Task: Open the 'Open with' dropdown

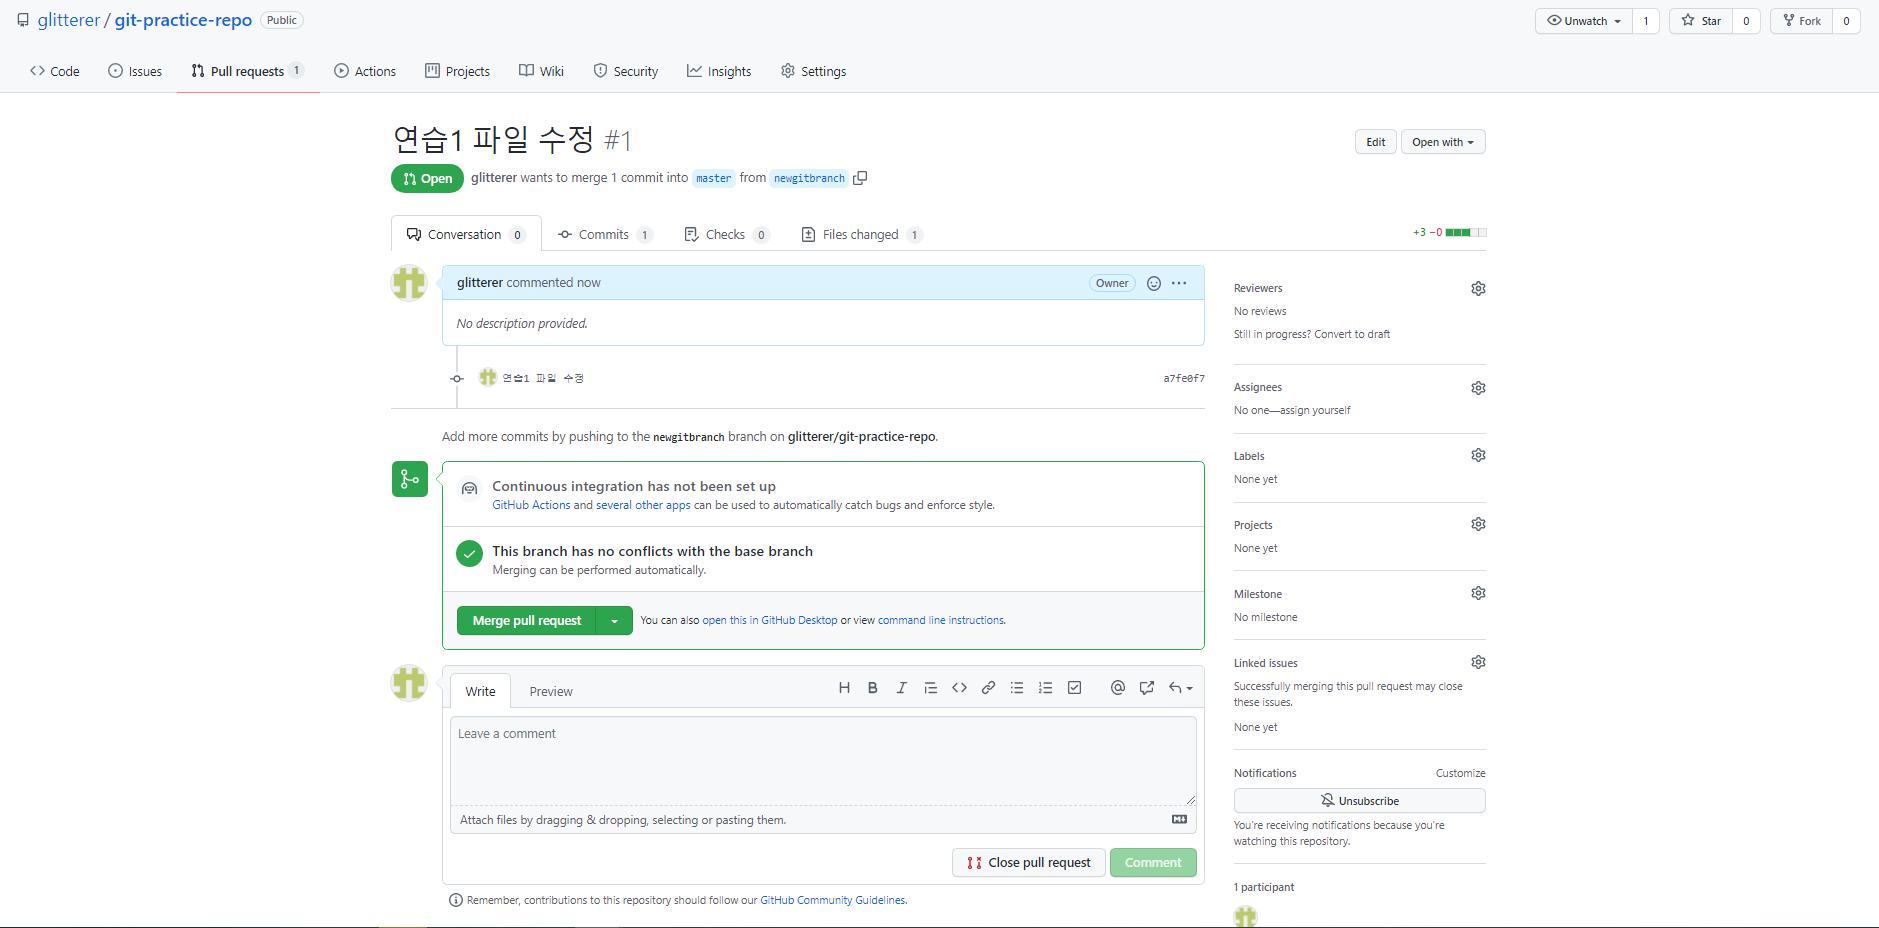Action: [1443, 142]
